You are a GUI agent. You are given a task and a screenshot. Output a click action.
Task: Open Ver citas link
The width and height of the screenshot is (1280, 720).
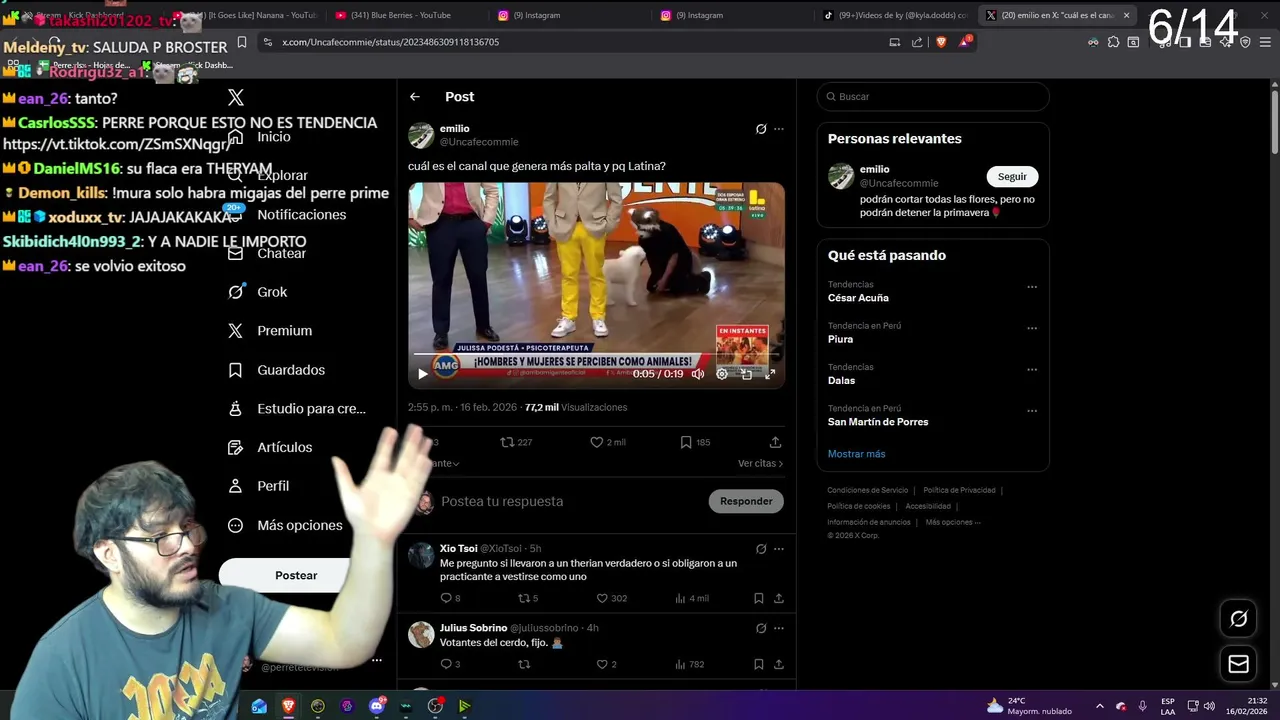pyautogui.click(x=760, y=463)
